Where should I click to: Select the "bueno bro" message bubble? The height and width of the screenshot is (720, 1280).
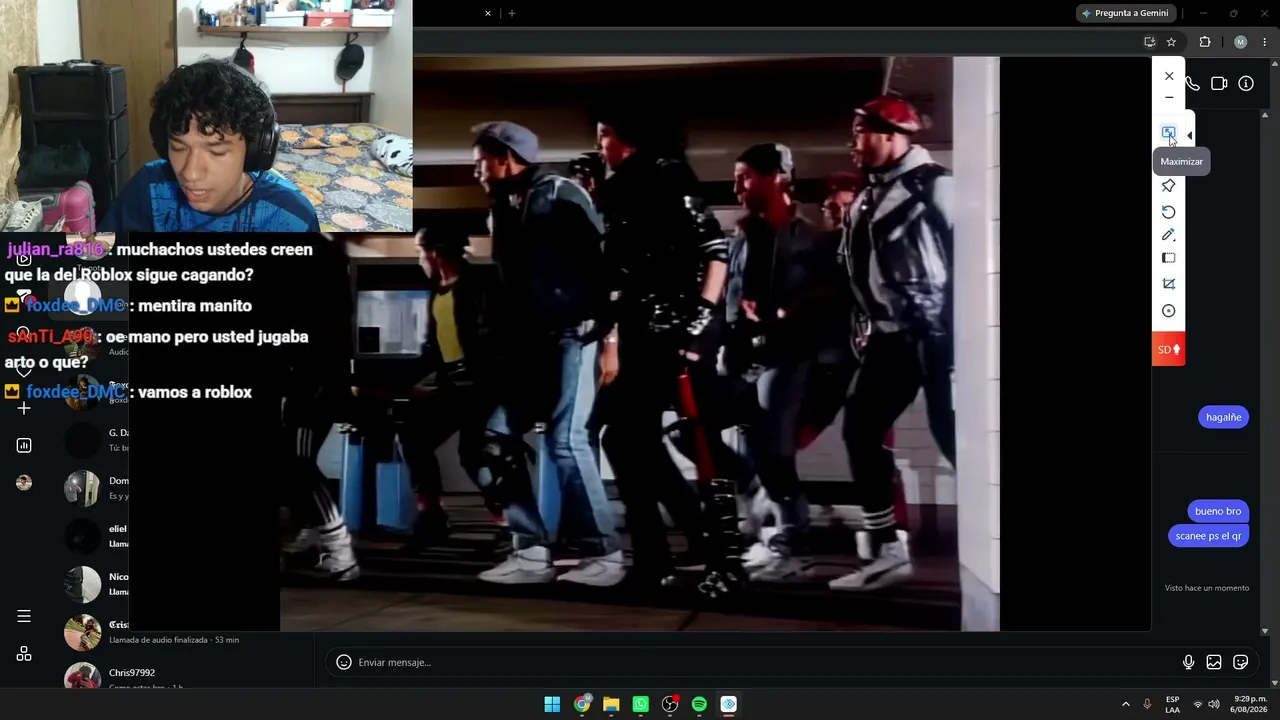[1218, 511]
